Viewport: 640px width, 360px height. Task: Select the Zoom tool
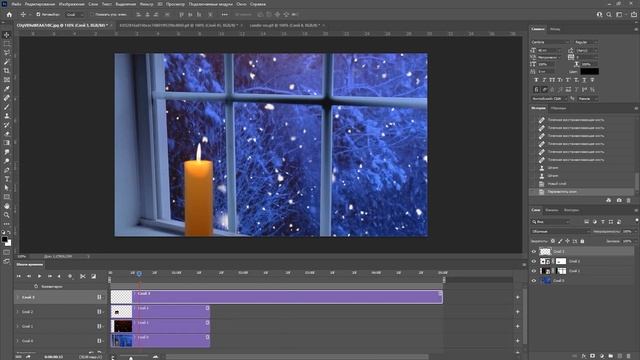(7, 215)
